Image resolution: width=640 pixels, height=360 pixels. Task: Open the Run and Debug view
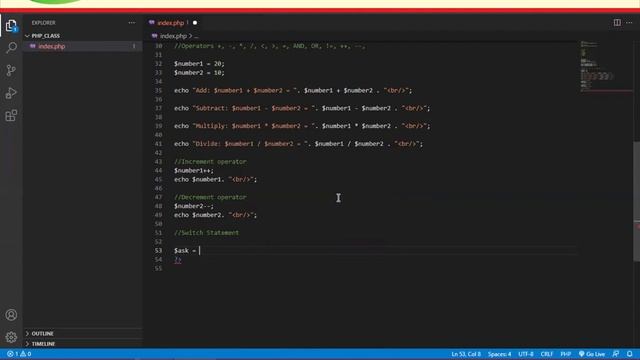point(11,93)
